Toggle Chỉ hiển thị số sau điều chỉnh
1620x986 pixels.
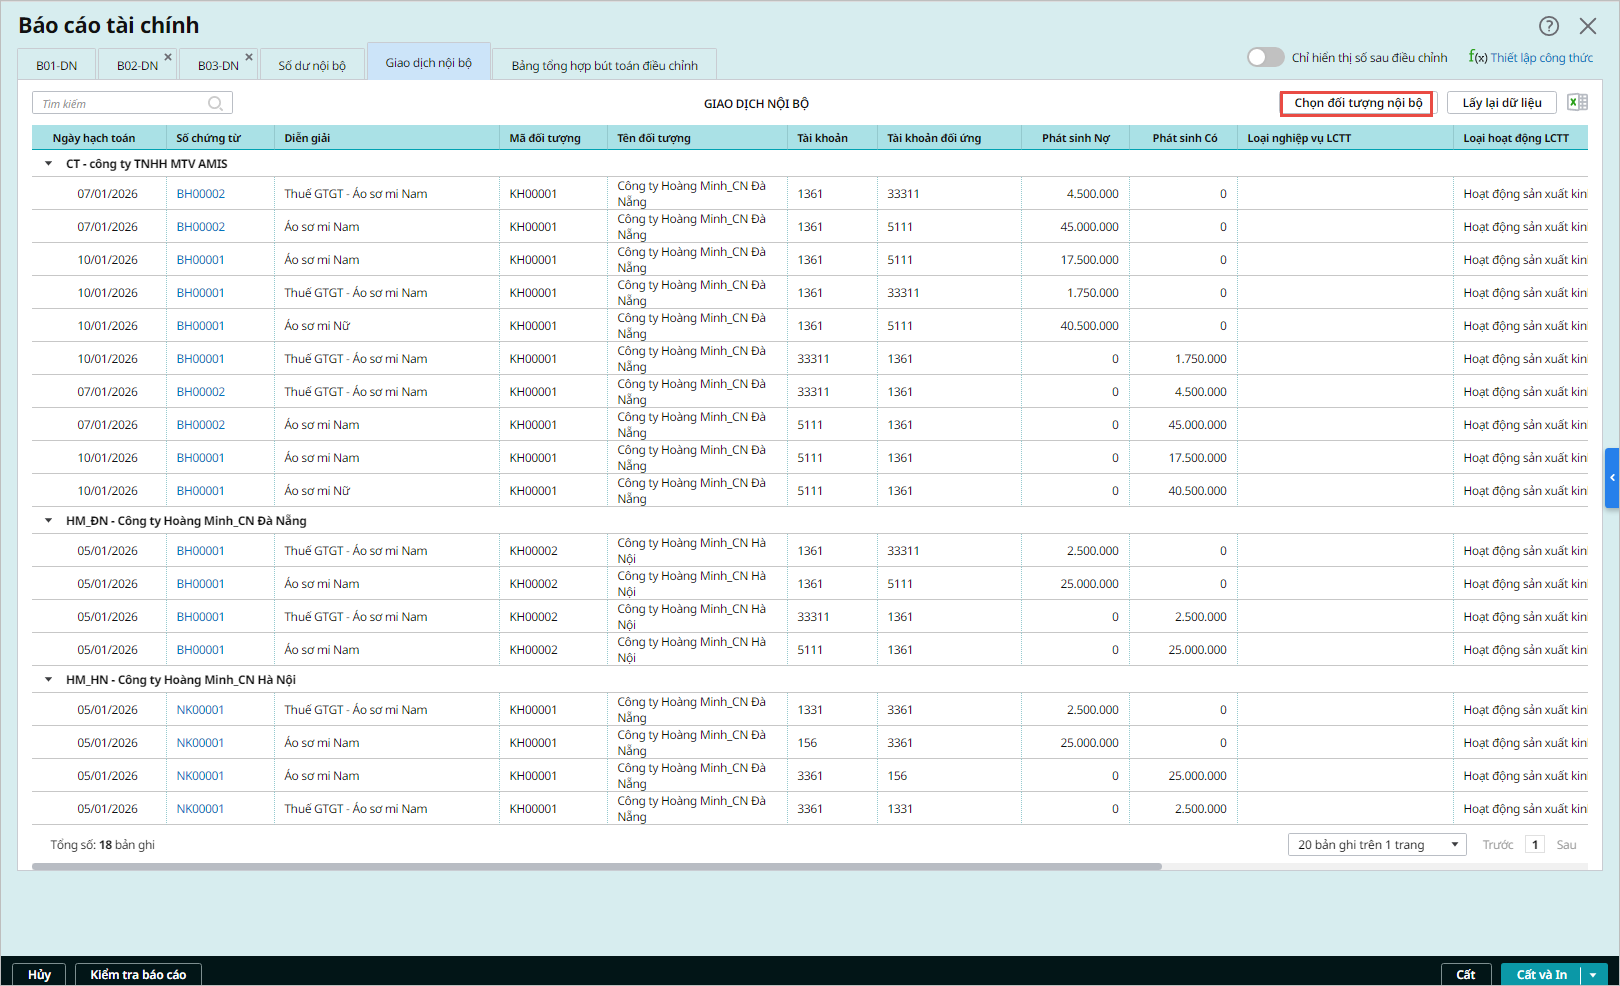[x=1265, y=58]
